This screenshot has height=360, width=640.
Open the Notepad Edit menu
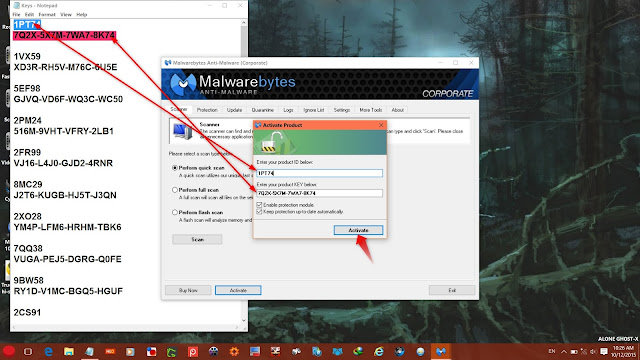(29, 15)
